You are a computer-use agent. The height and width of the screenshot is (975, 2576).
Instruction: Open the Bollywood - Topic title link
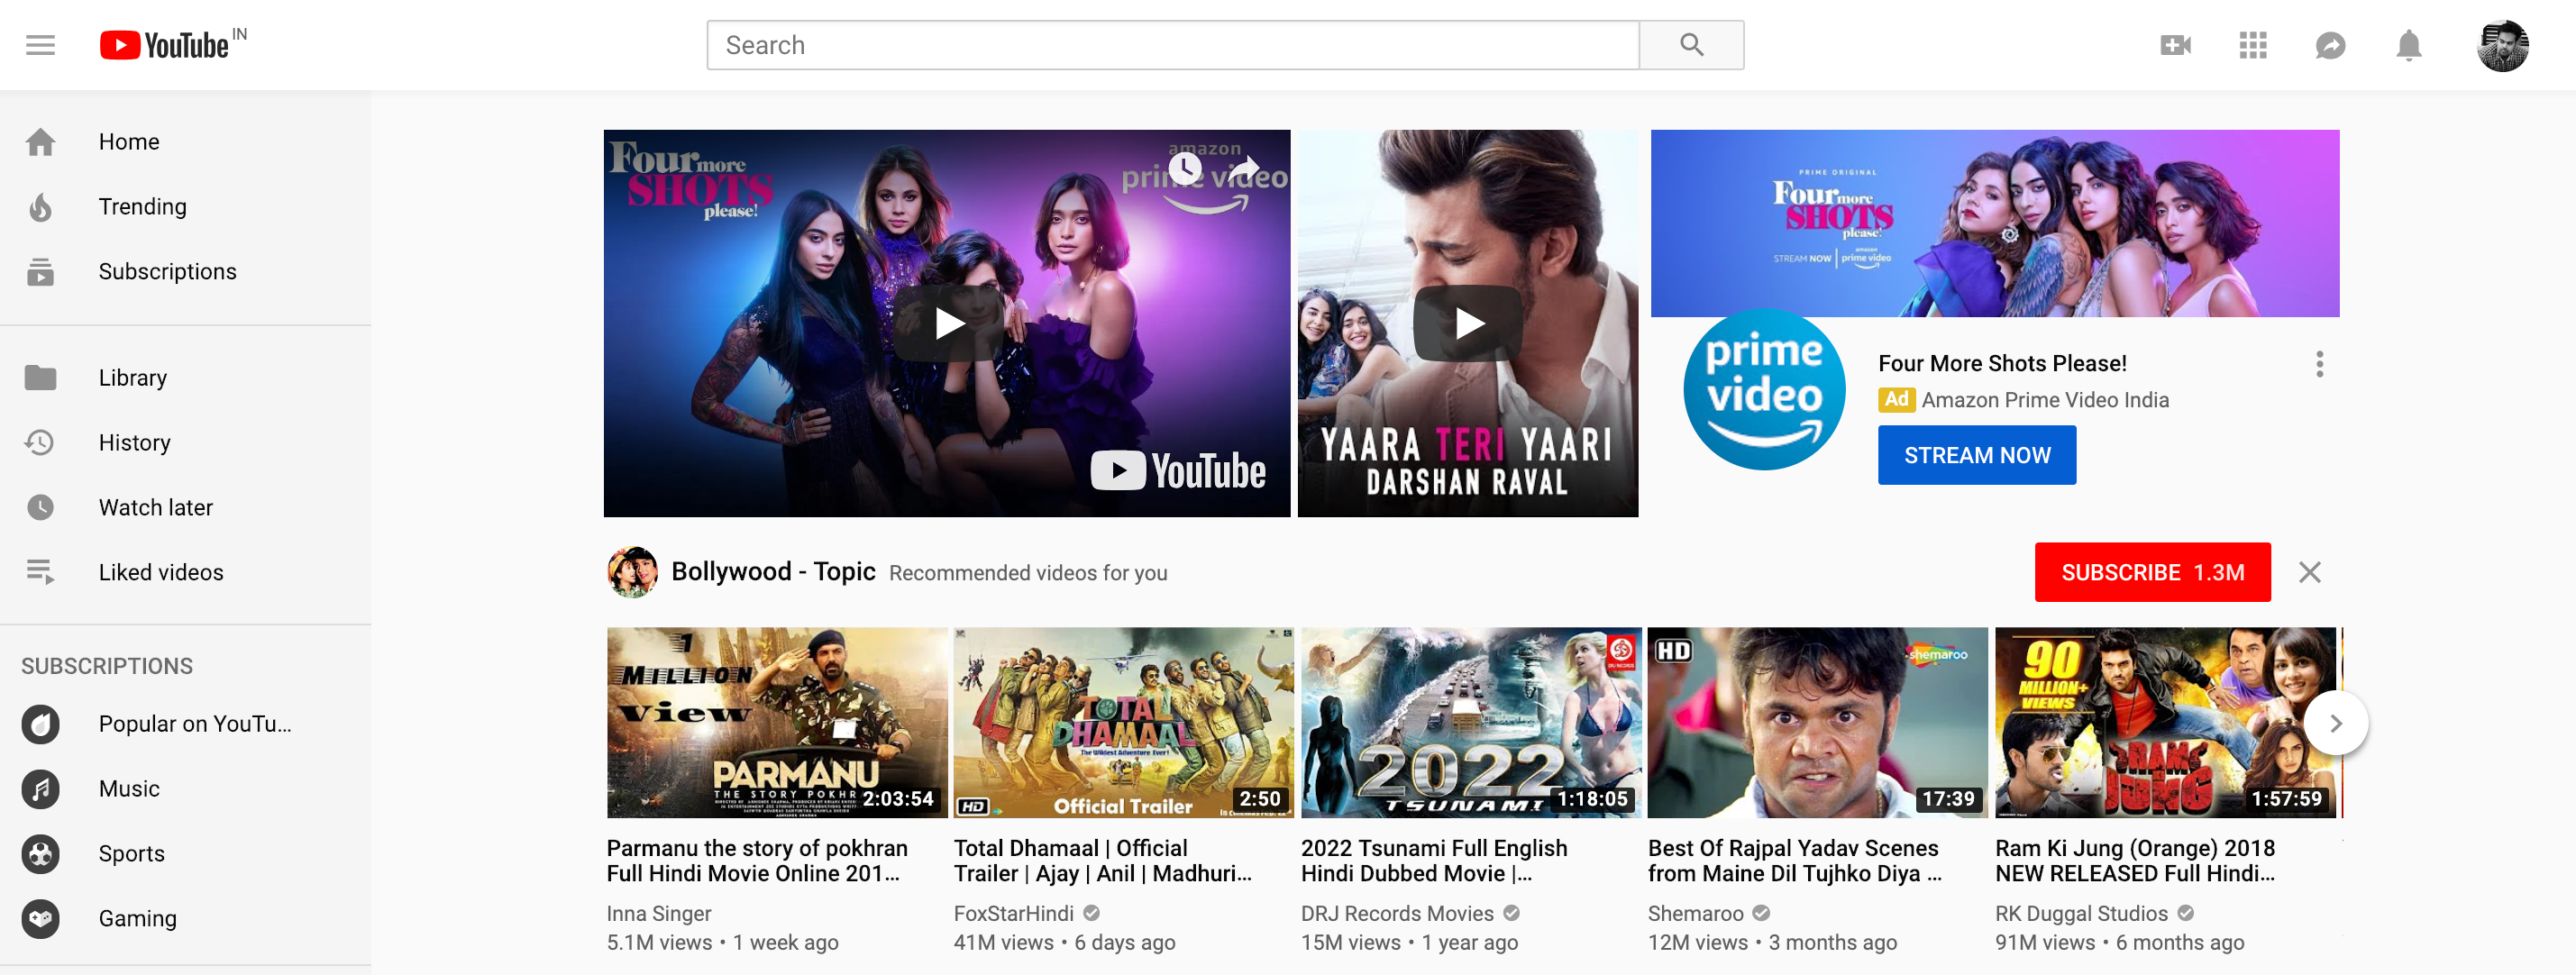(x=773, y=571)
